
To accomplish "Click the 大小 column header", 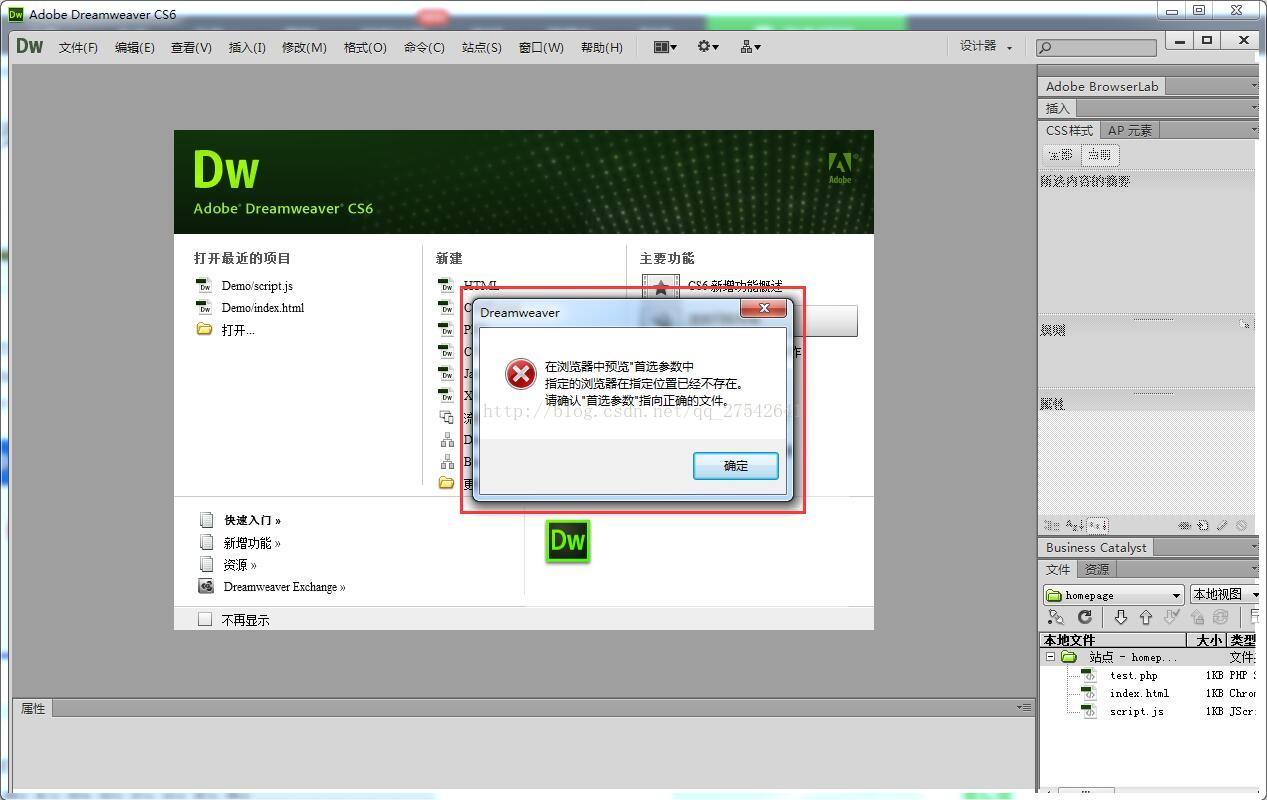I will point(1208,640).
